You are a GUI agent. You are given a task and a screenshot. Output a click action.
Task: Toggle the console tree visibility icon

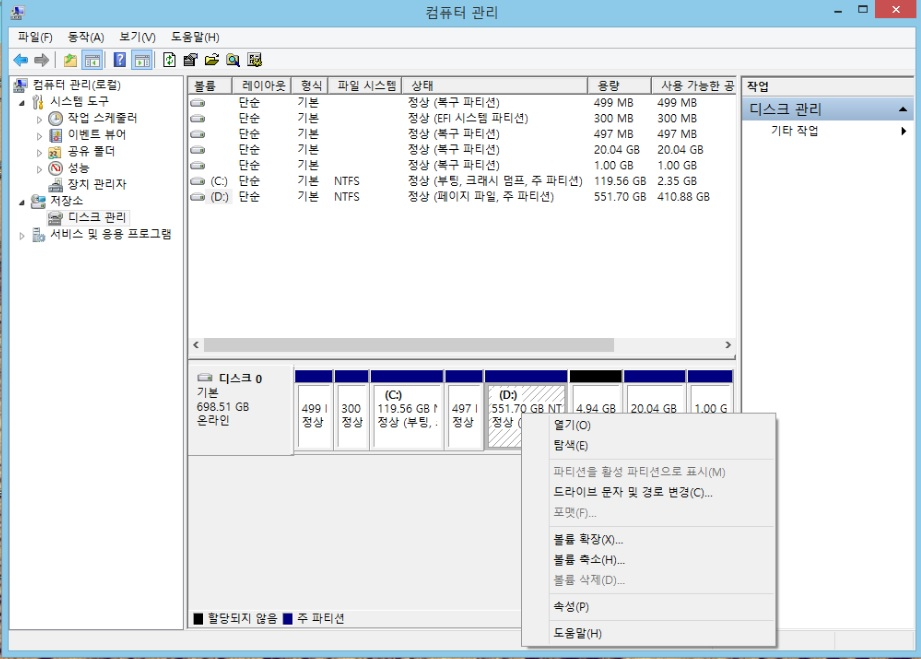(90, 58)
